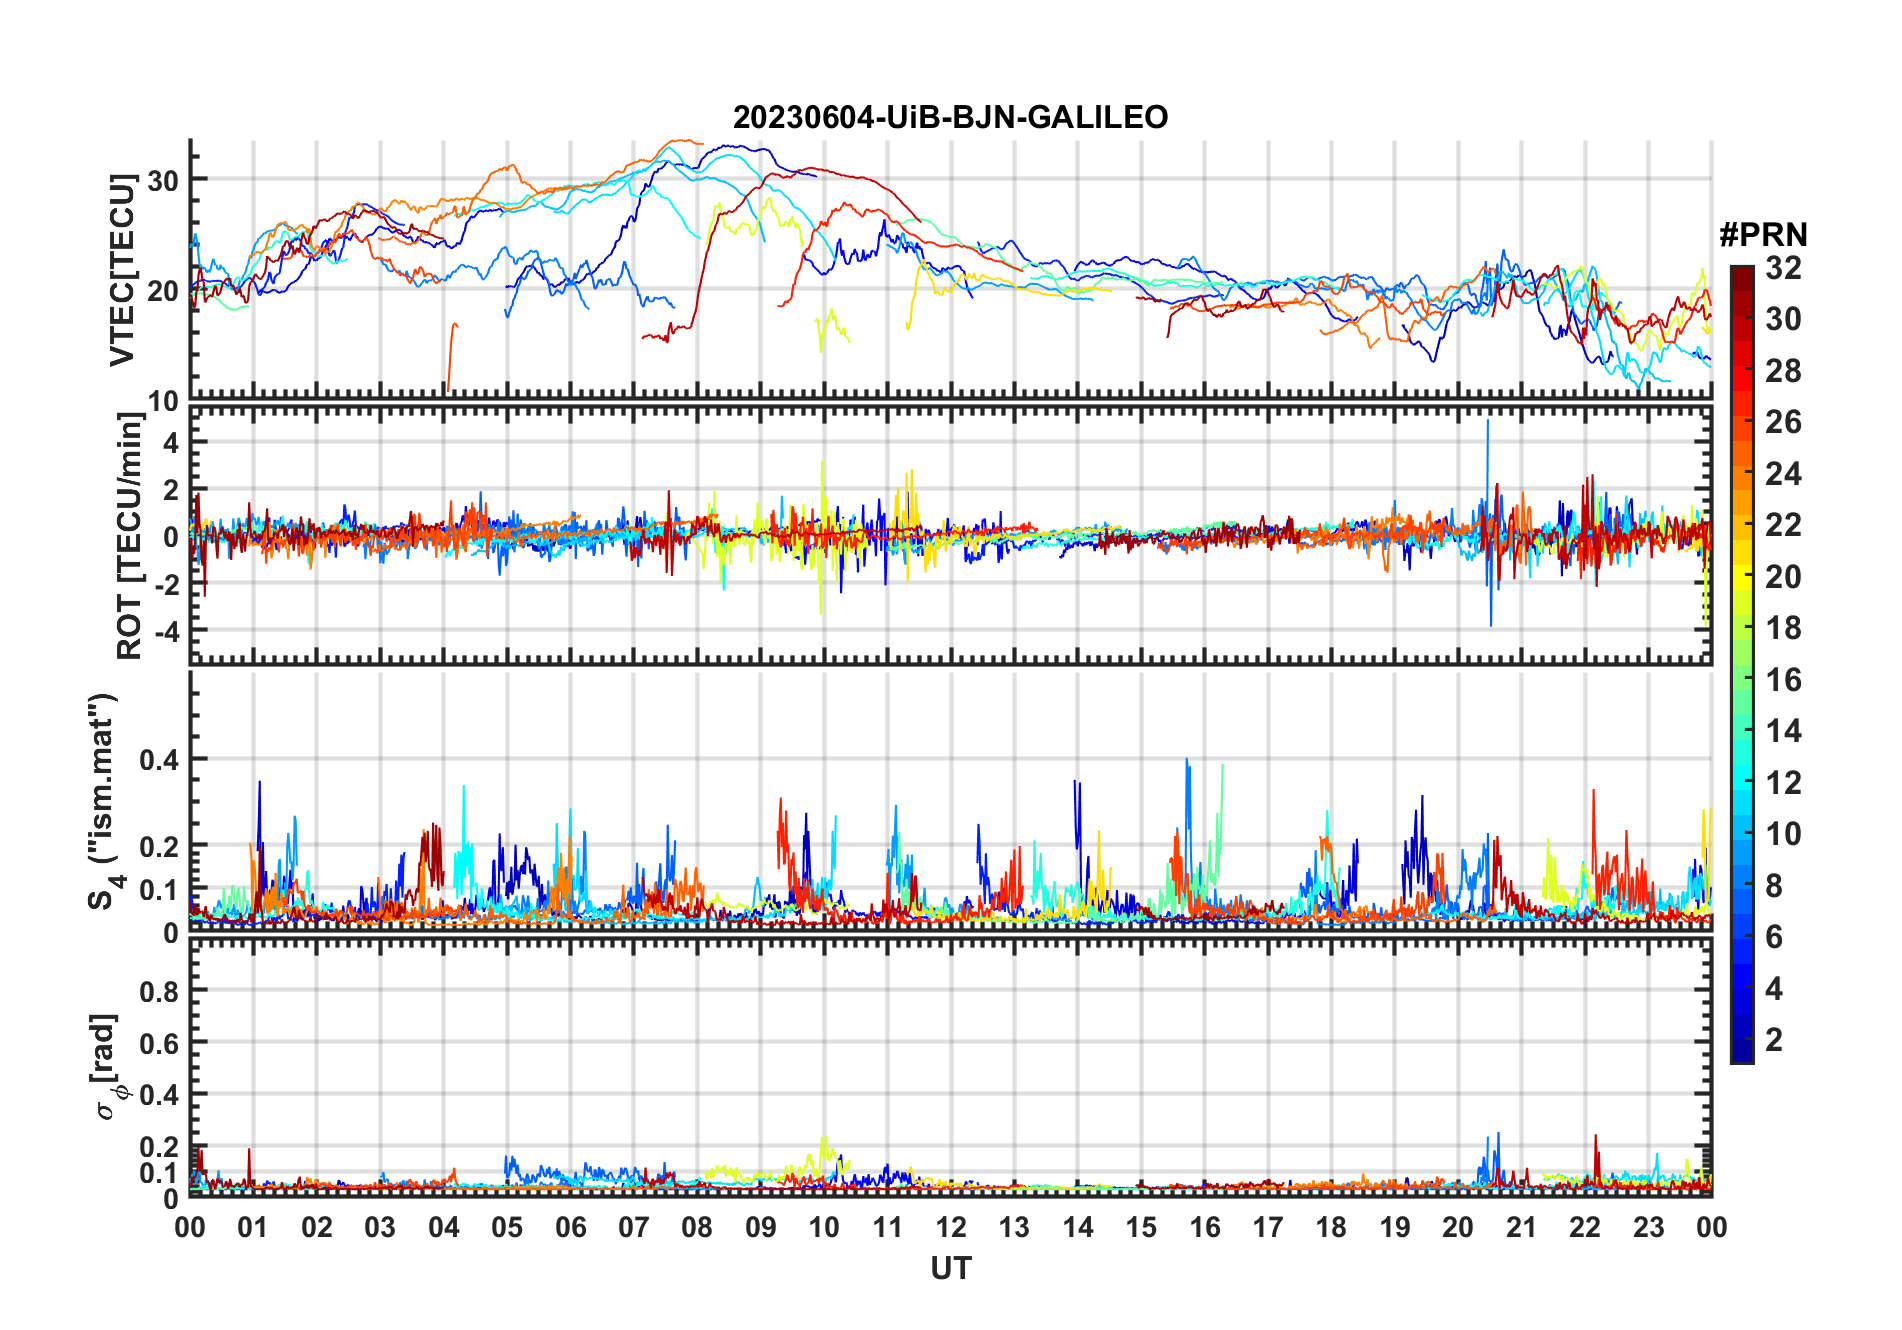Click the 0.8 tick on the sigma phi axis
Viewport: 1902px width, 1330px height.
tap(159, 991)
